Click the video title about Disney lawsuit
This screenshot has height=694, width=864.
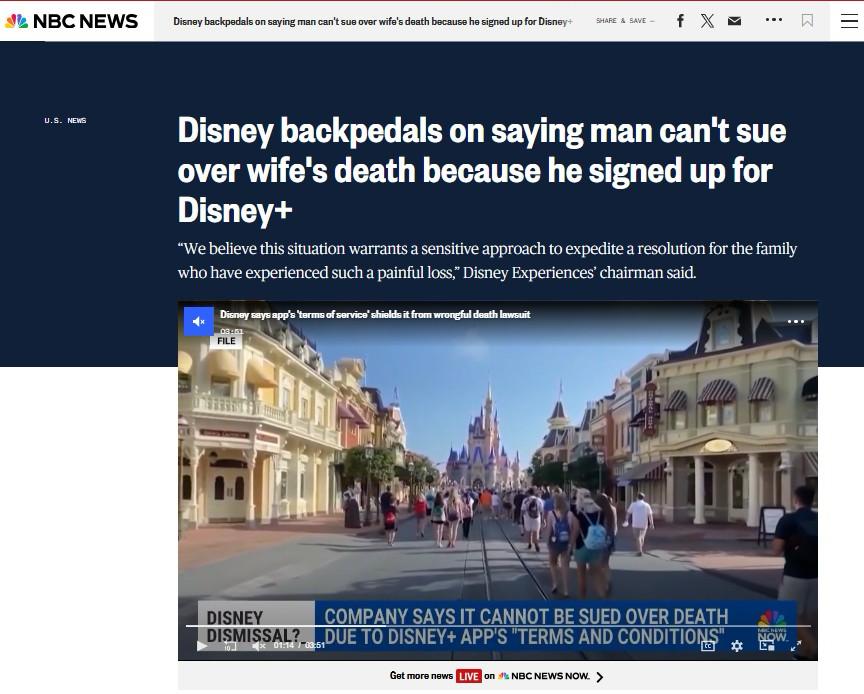[375, 315]
